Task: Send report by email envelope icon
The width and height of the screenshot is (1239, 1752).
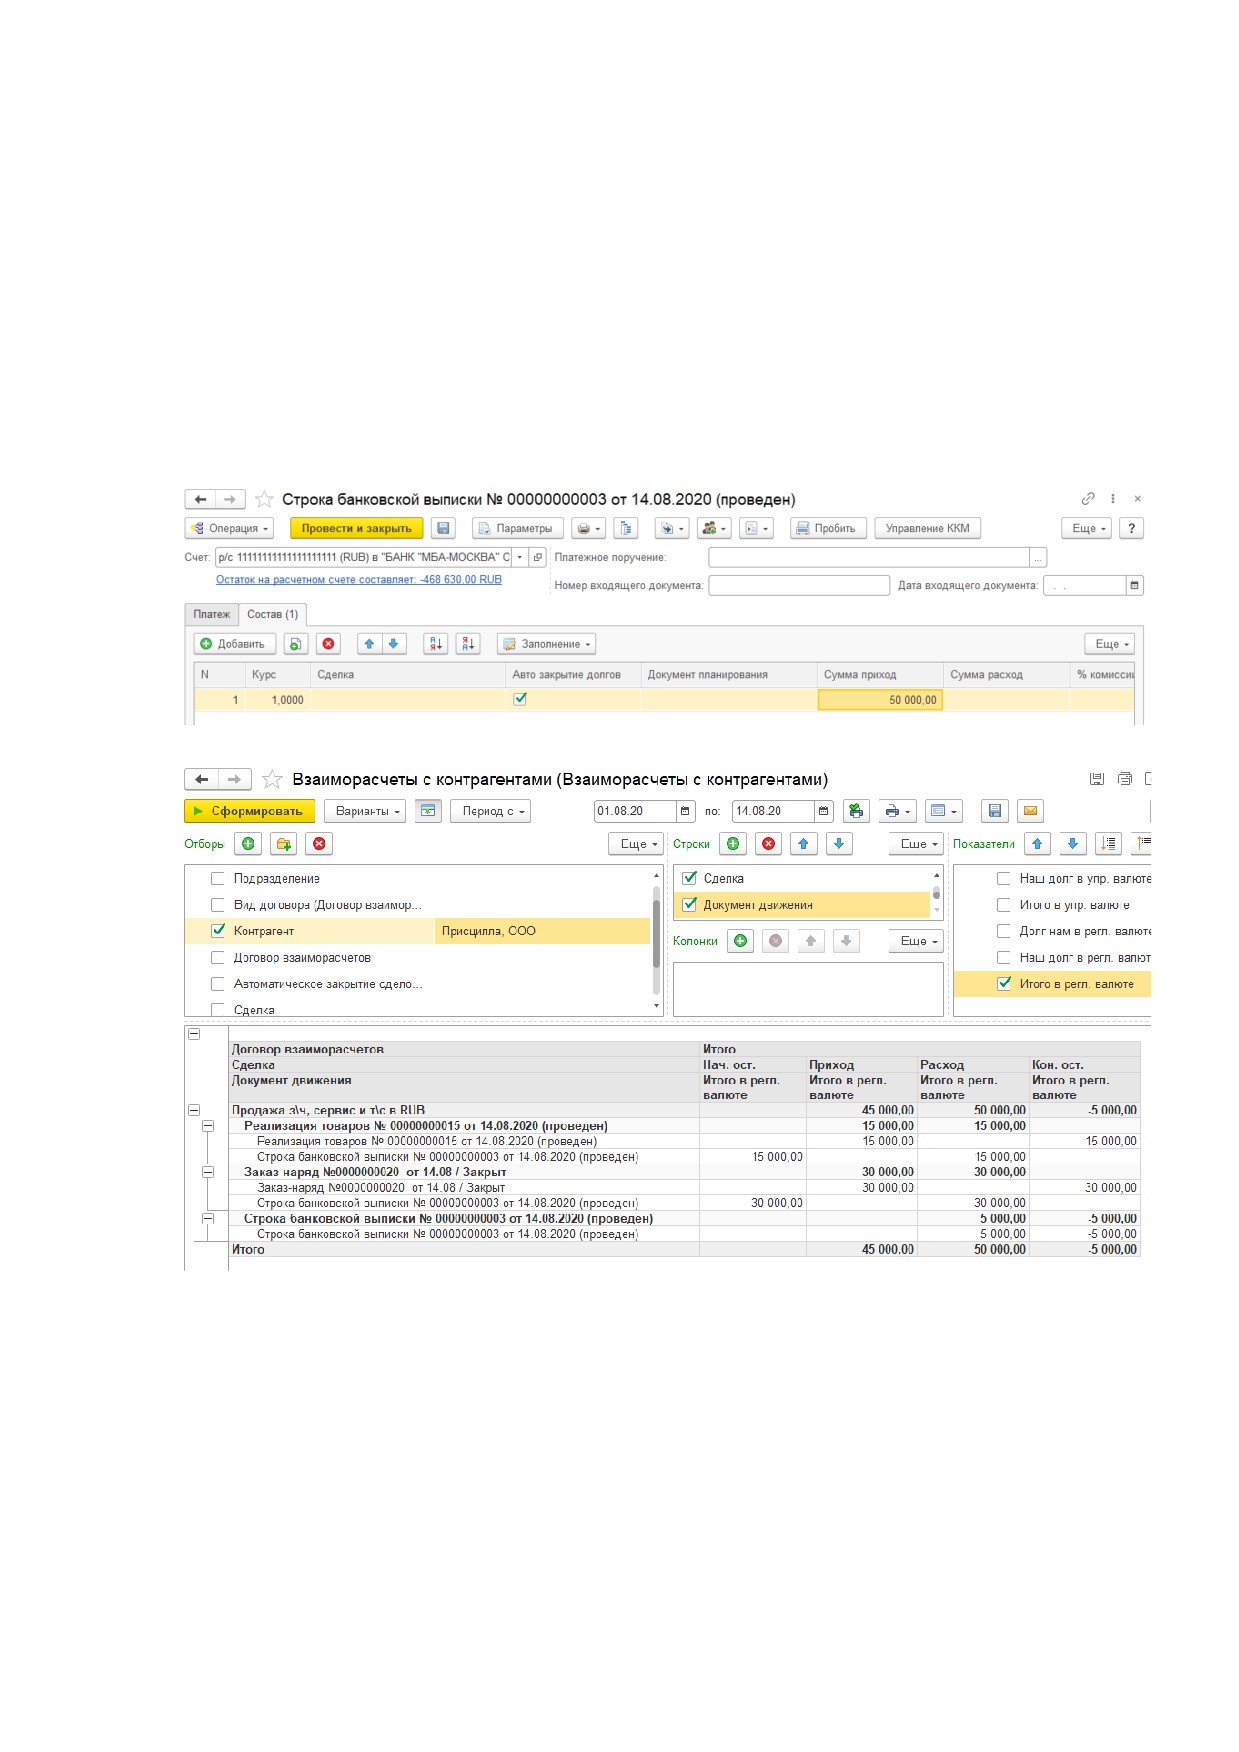Action: [1030, 811]
